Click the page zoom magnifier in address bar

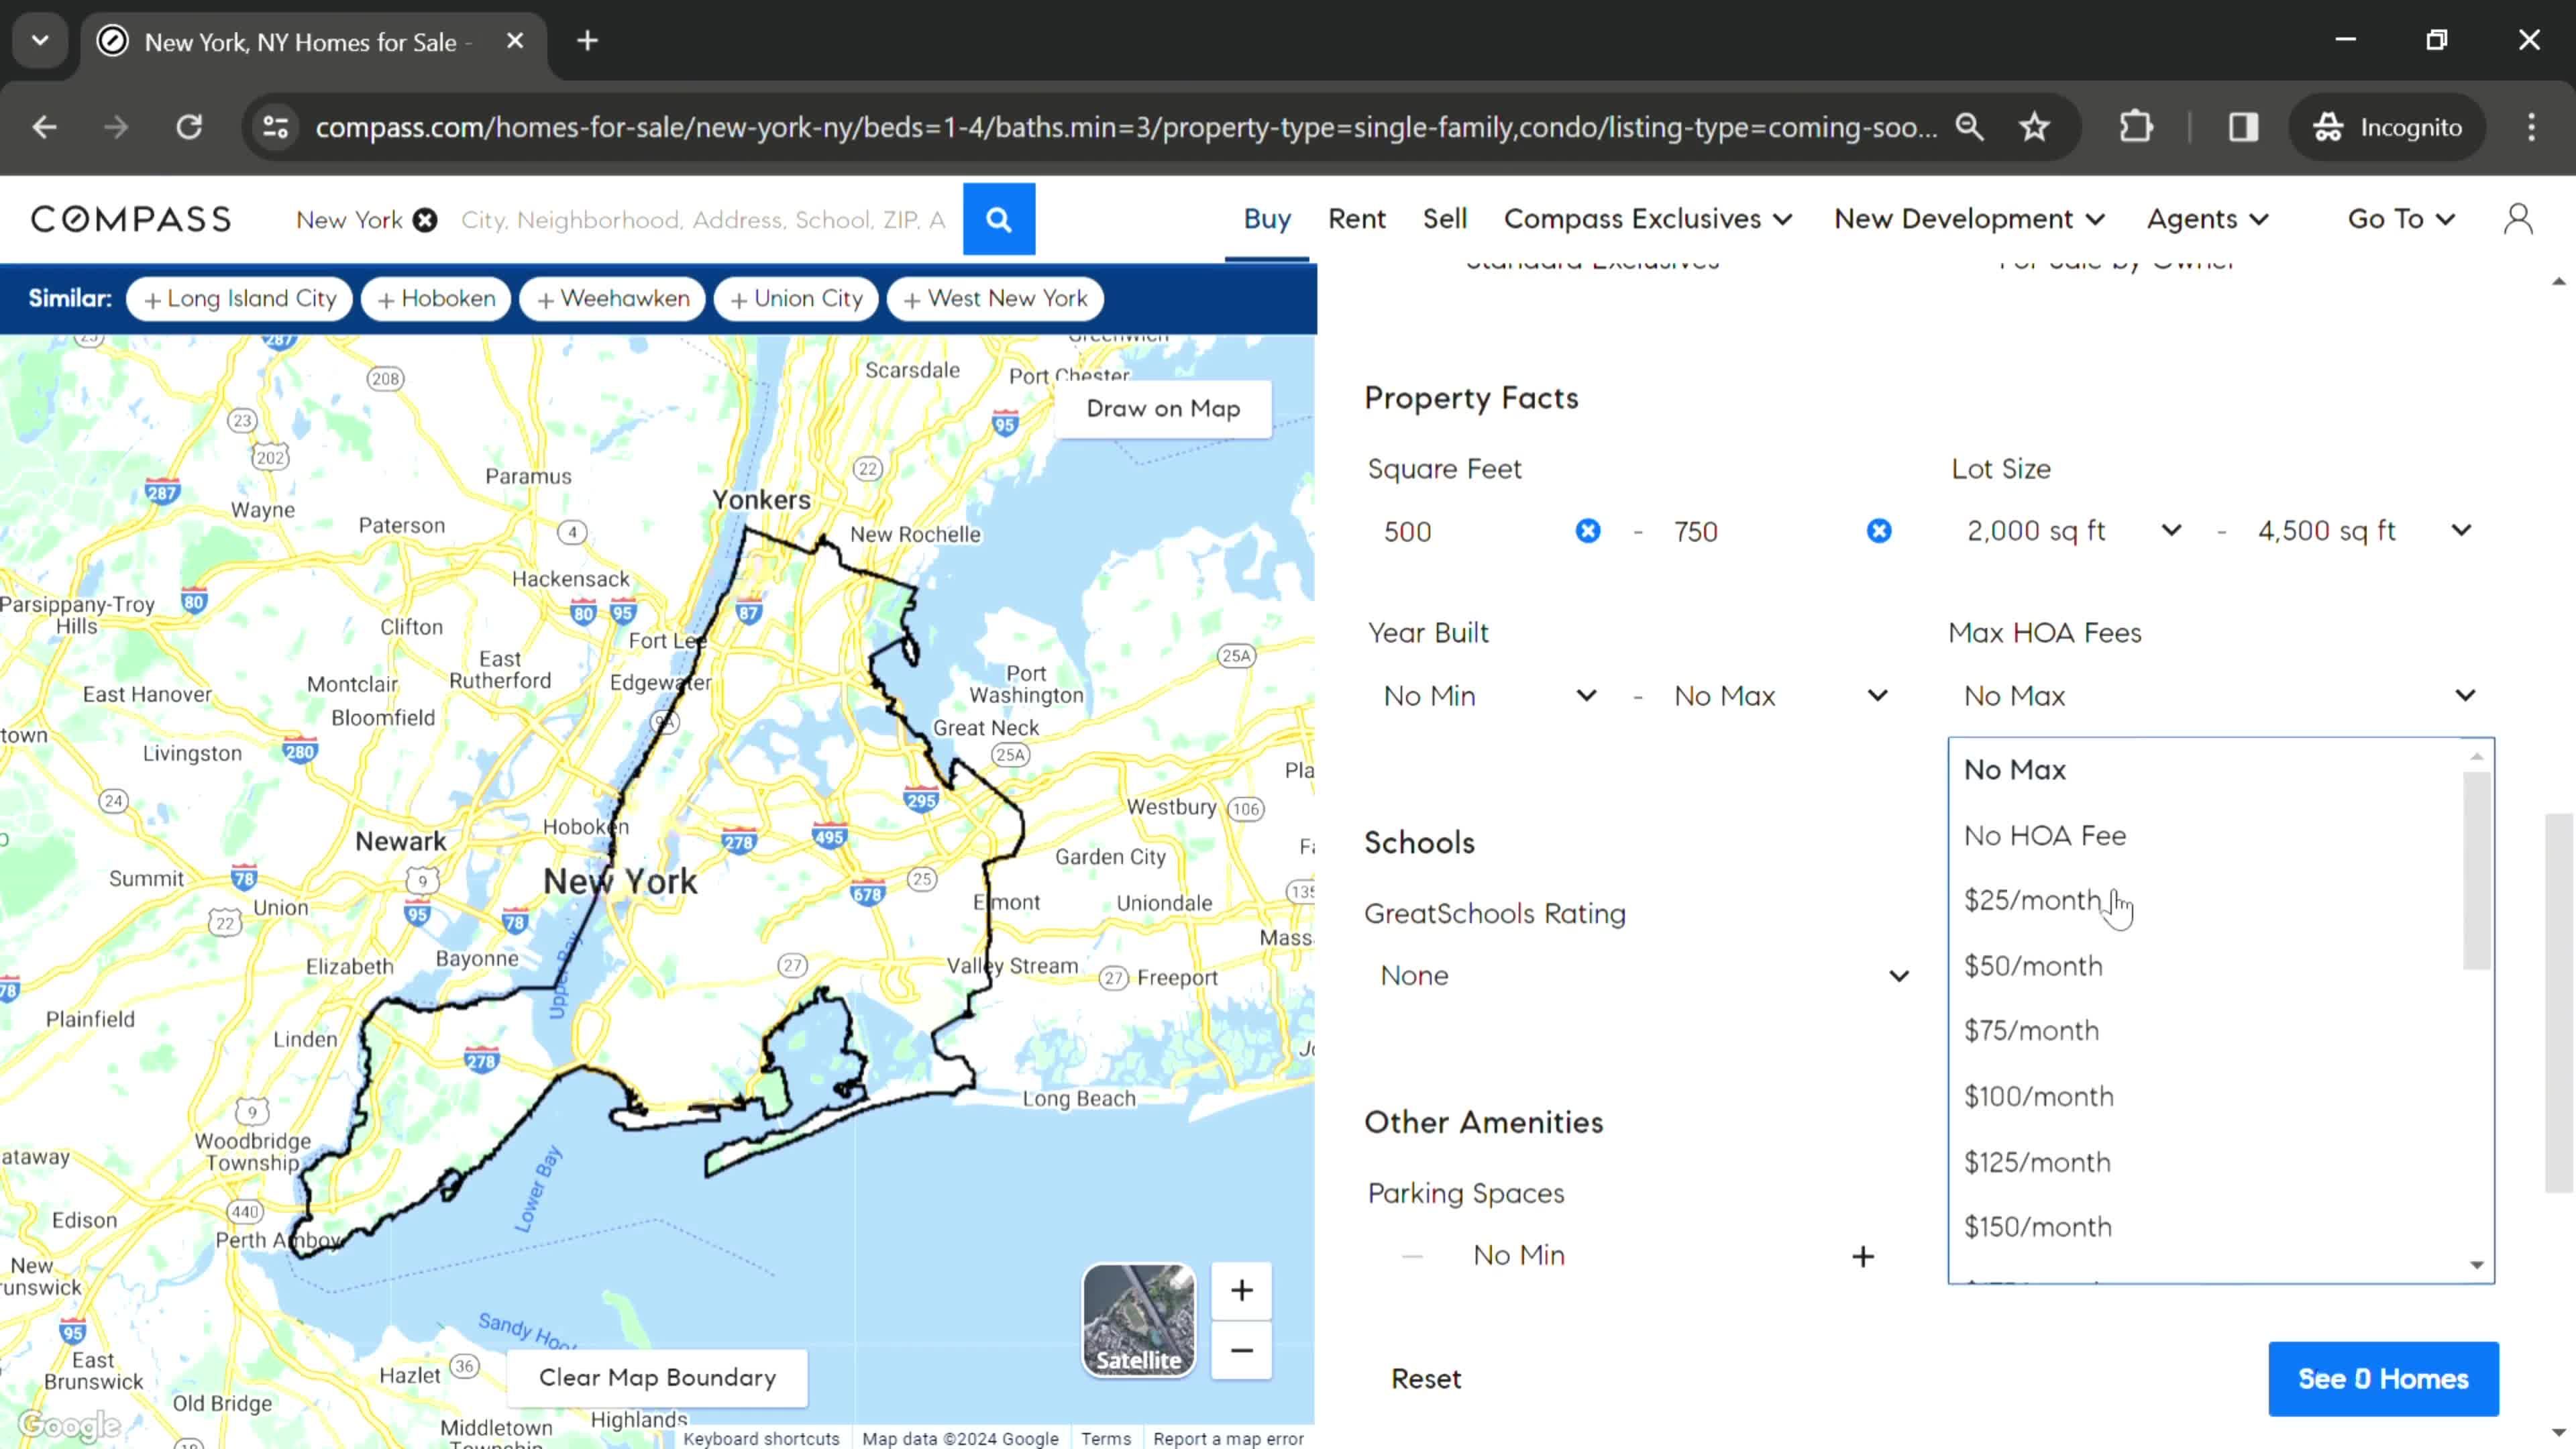1970,127
